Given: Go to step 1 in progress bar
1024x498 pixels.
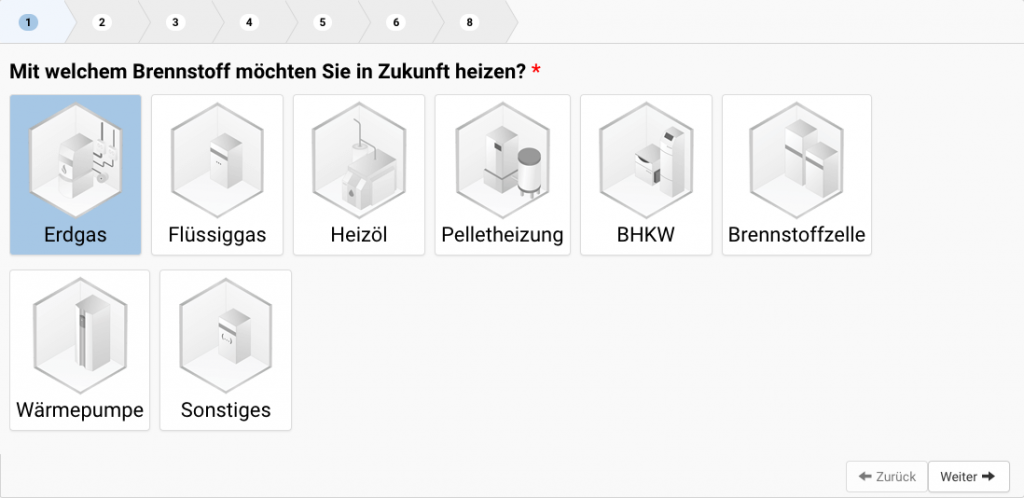Looking at the screenshot, I should pos(29,21).
